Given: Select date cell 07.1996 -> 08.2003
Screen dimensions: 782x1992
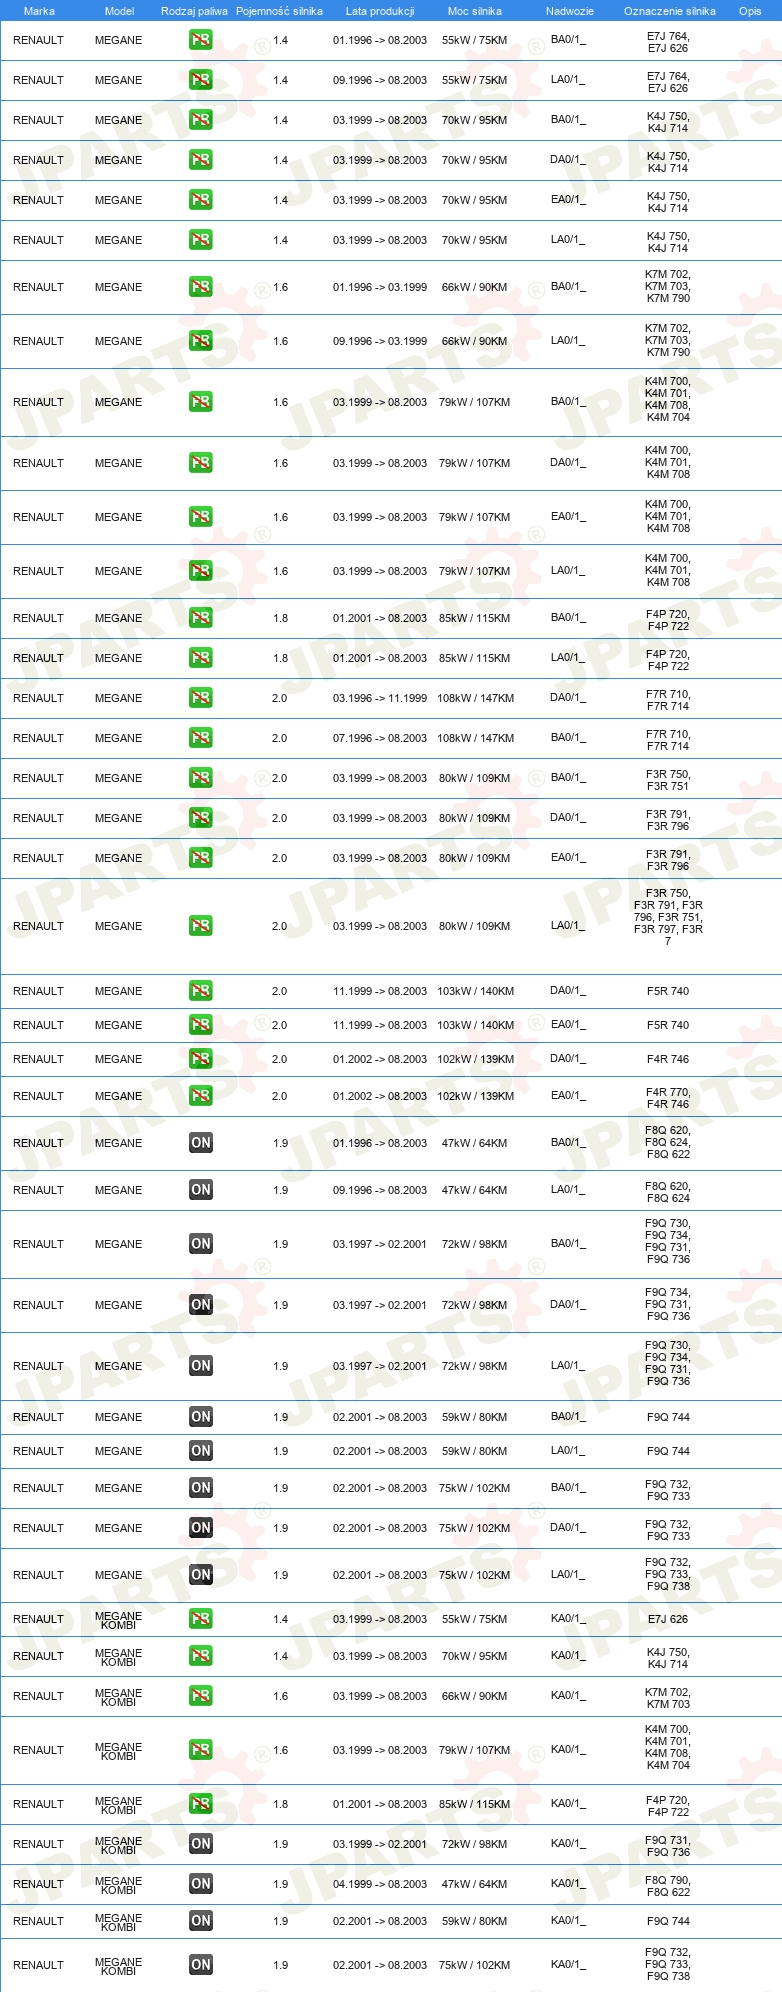Looking at the screenshot, I should [x=380, y=738].
